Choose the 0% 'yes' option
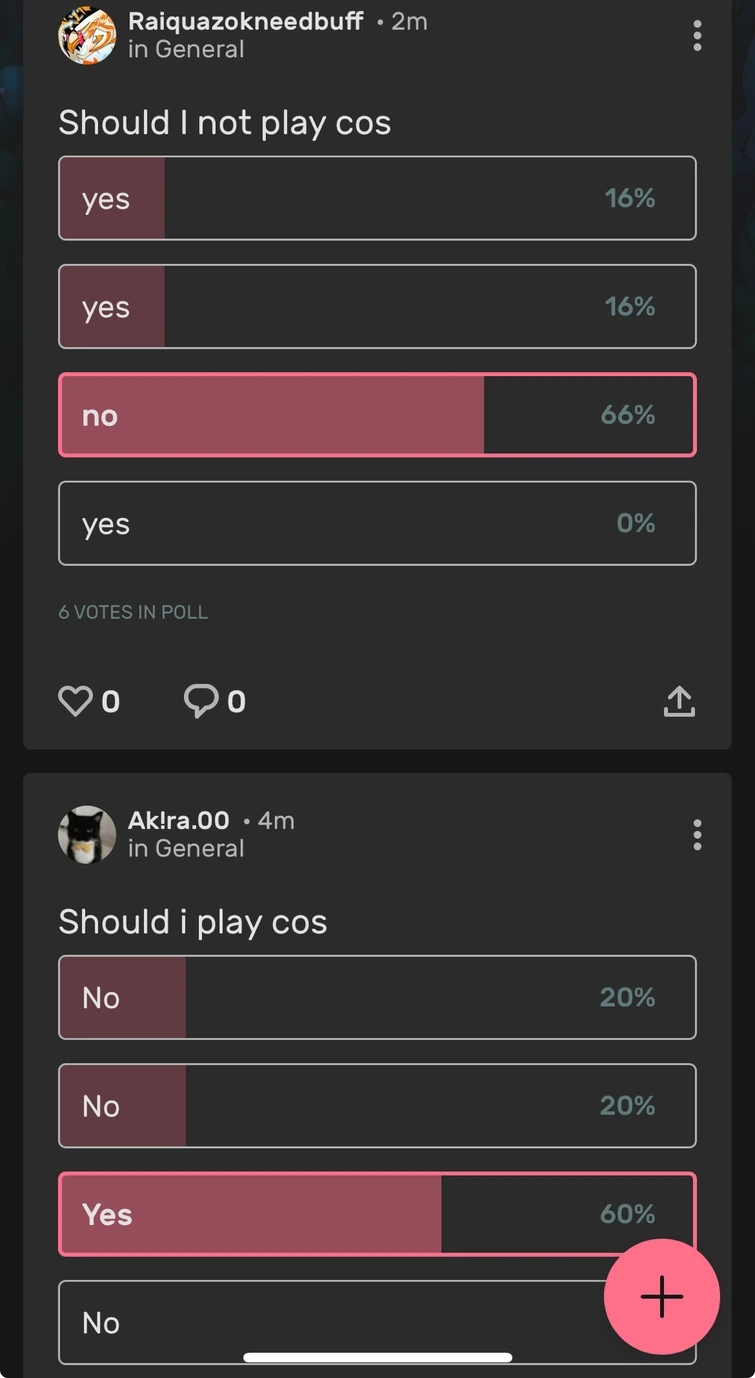This screenshot has width=755, height=1378. (x=377, y=523)
